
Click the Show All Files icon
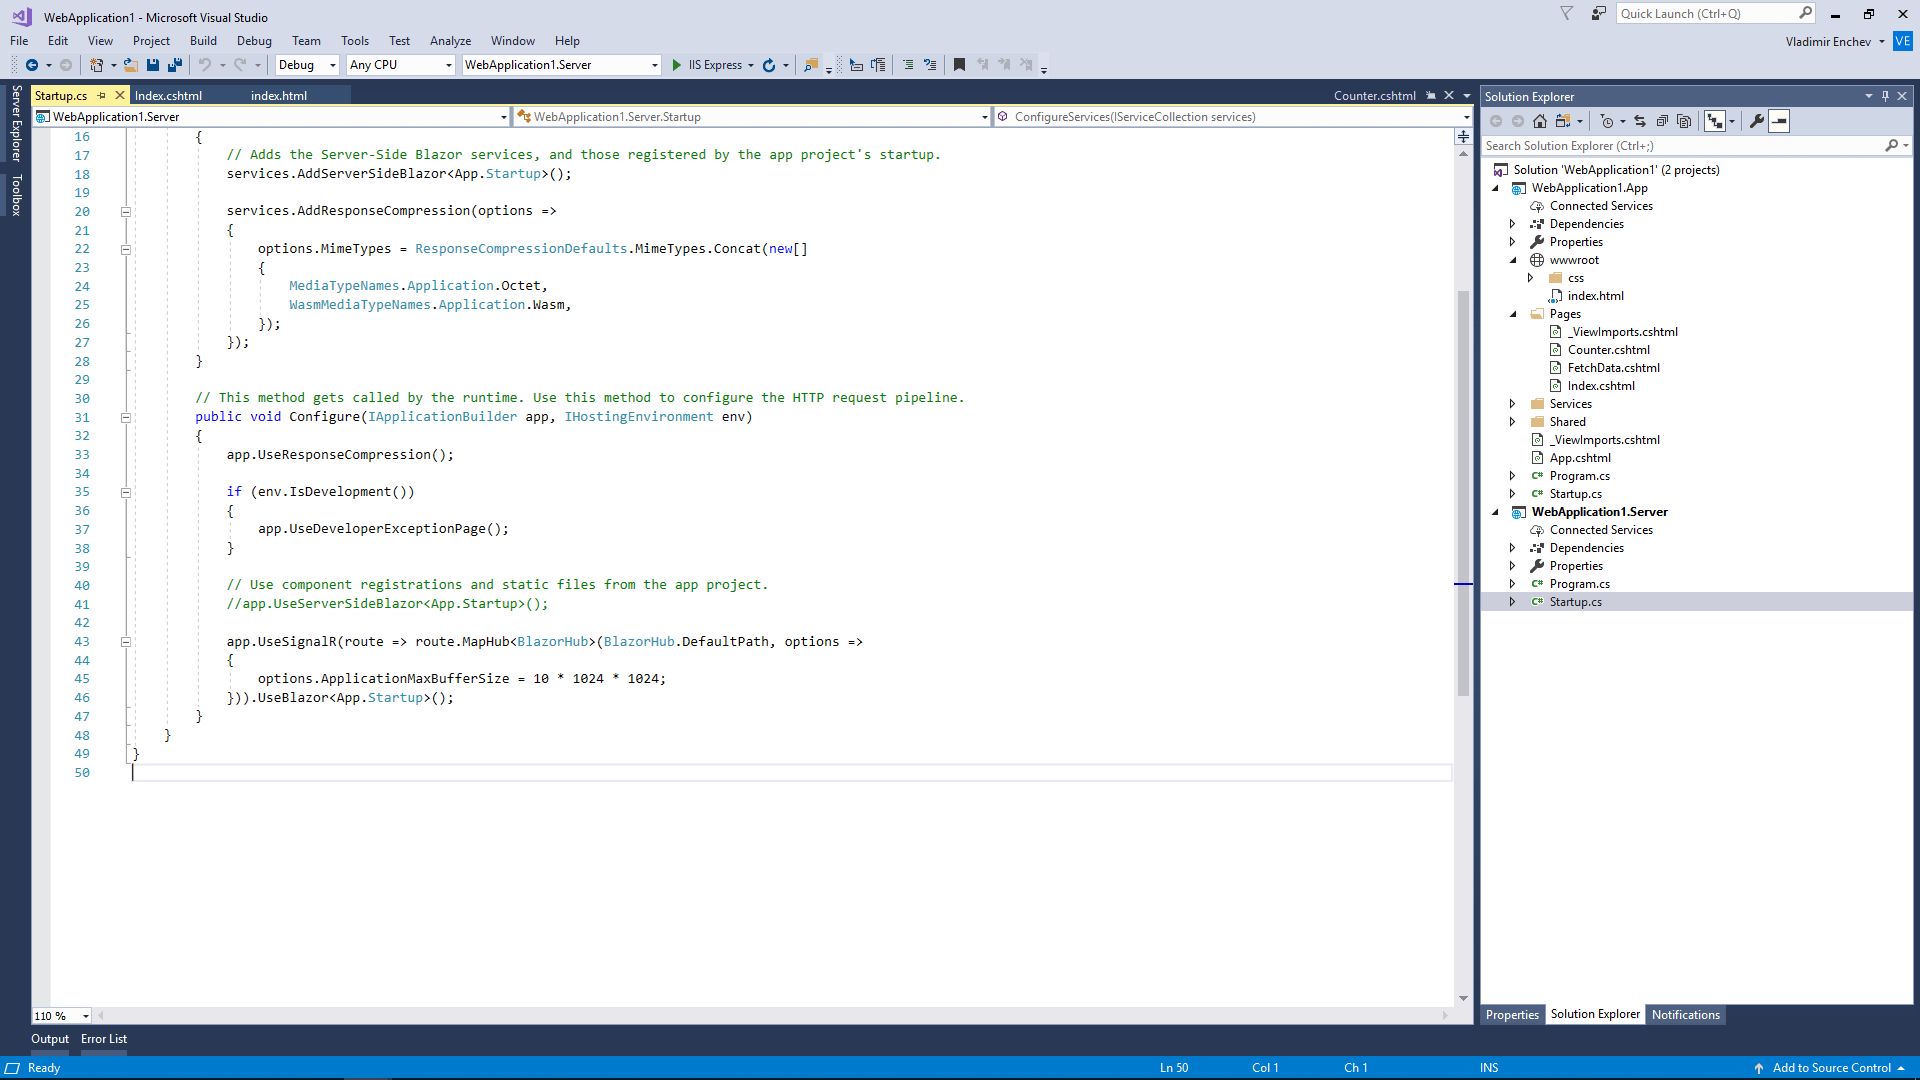1684,121
